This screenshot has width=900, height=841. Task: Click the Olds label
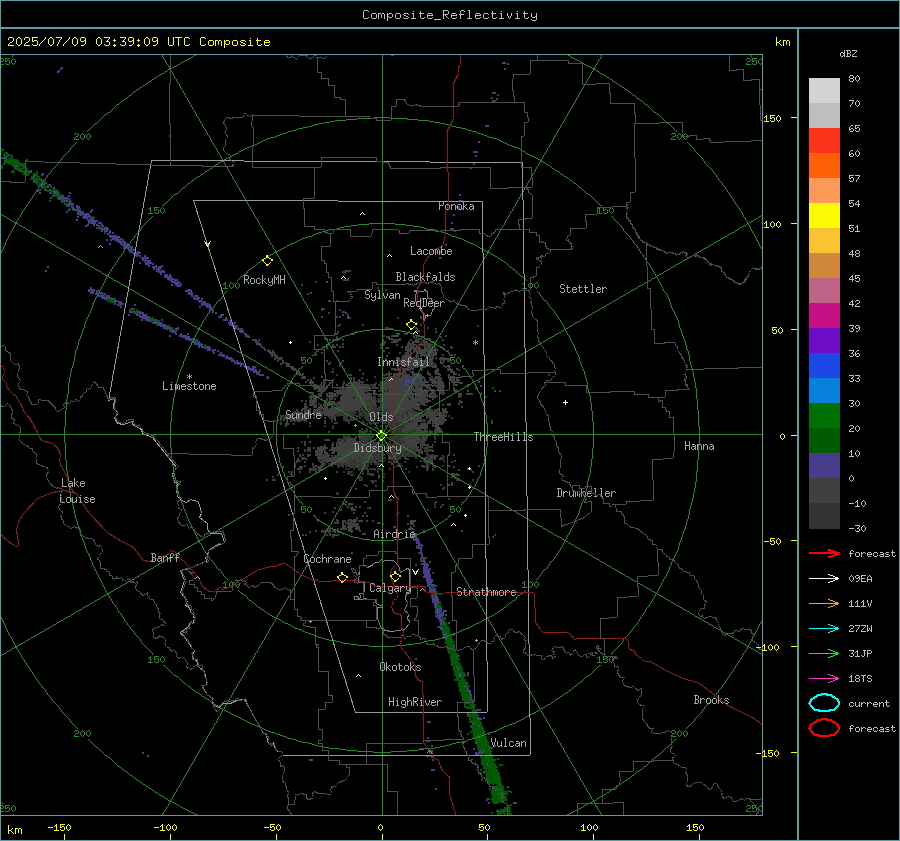381,417
